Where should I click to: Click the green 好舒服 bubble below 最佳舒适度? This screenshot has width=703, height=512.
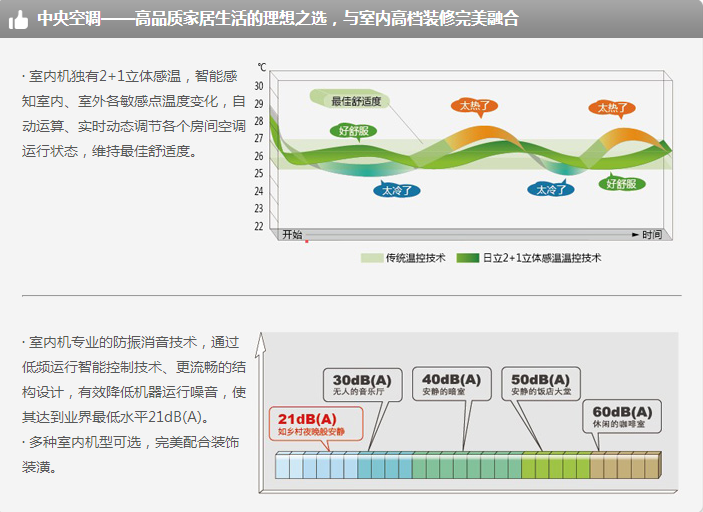pos(354,130)
